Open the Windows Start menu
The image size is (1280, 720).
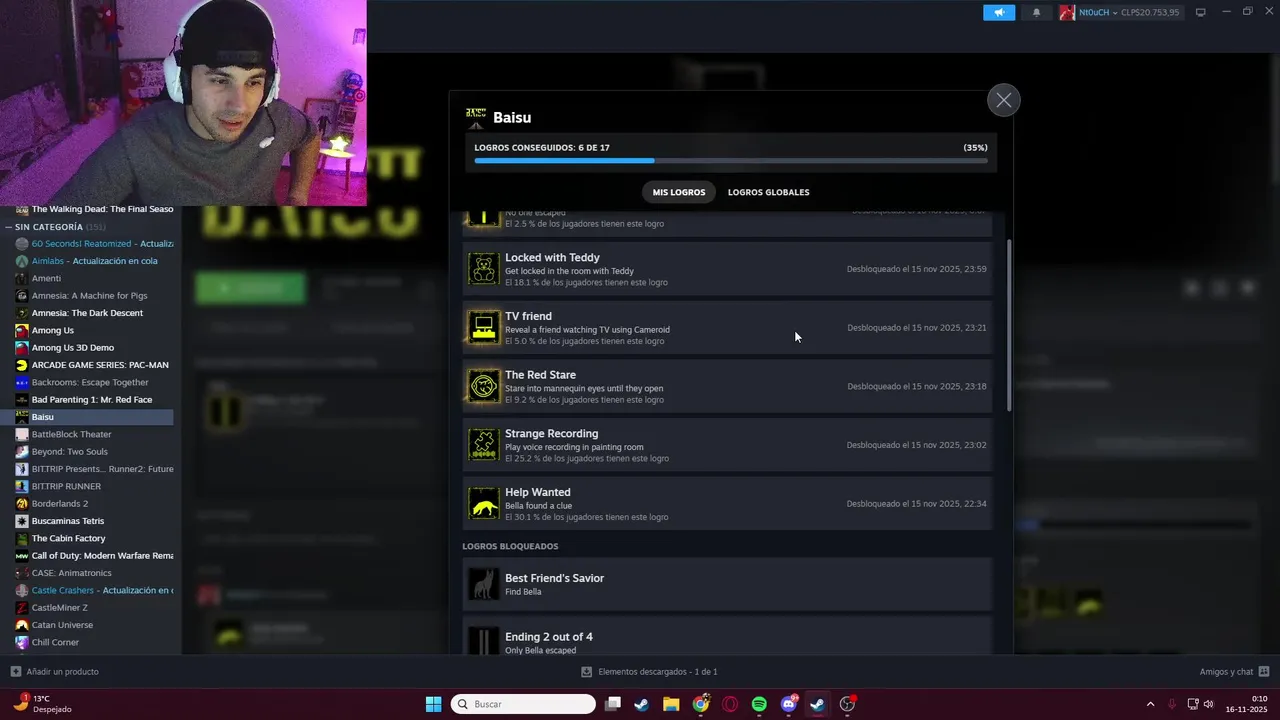tap(433, 704)
